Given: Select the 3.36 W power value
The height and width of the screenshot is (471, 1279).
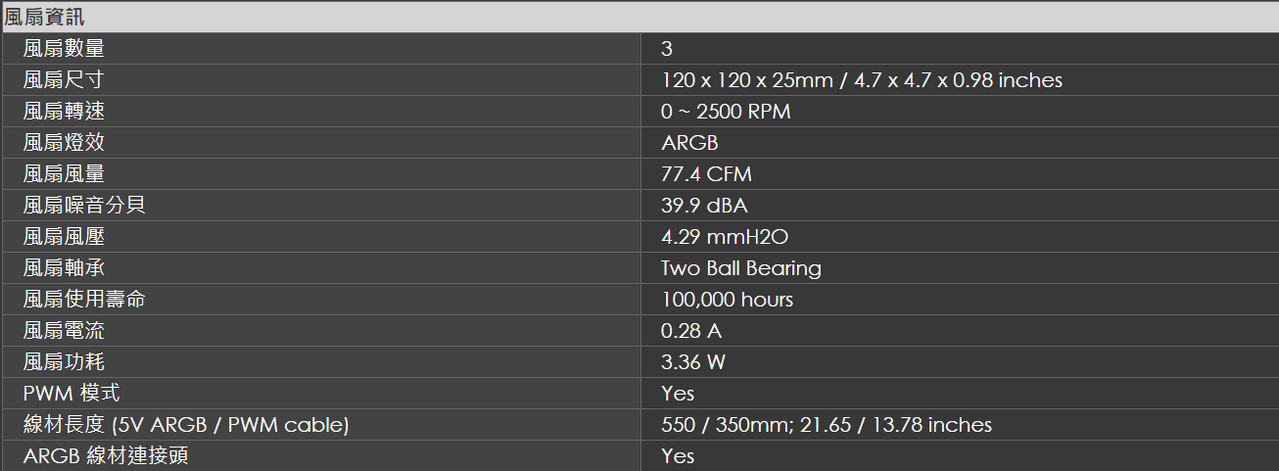Looking at the screenshot, I should pyautogui.click(x=694, y=362).
